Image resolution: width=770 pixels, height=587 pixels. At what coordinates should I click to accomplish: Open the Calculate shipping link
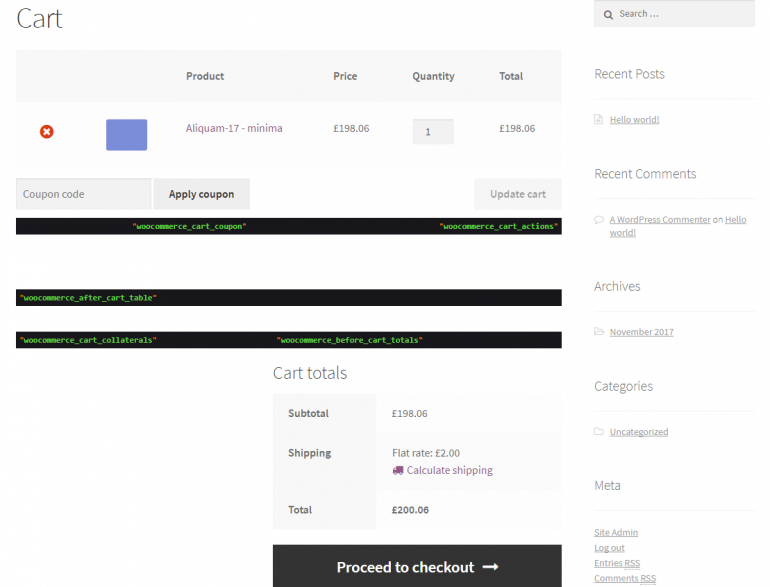pyautogui.click(x=449, y=470)
